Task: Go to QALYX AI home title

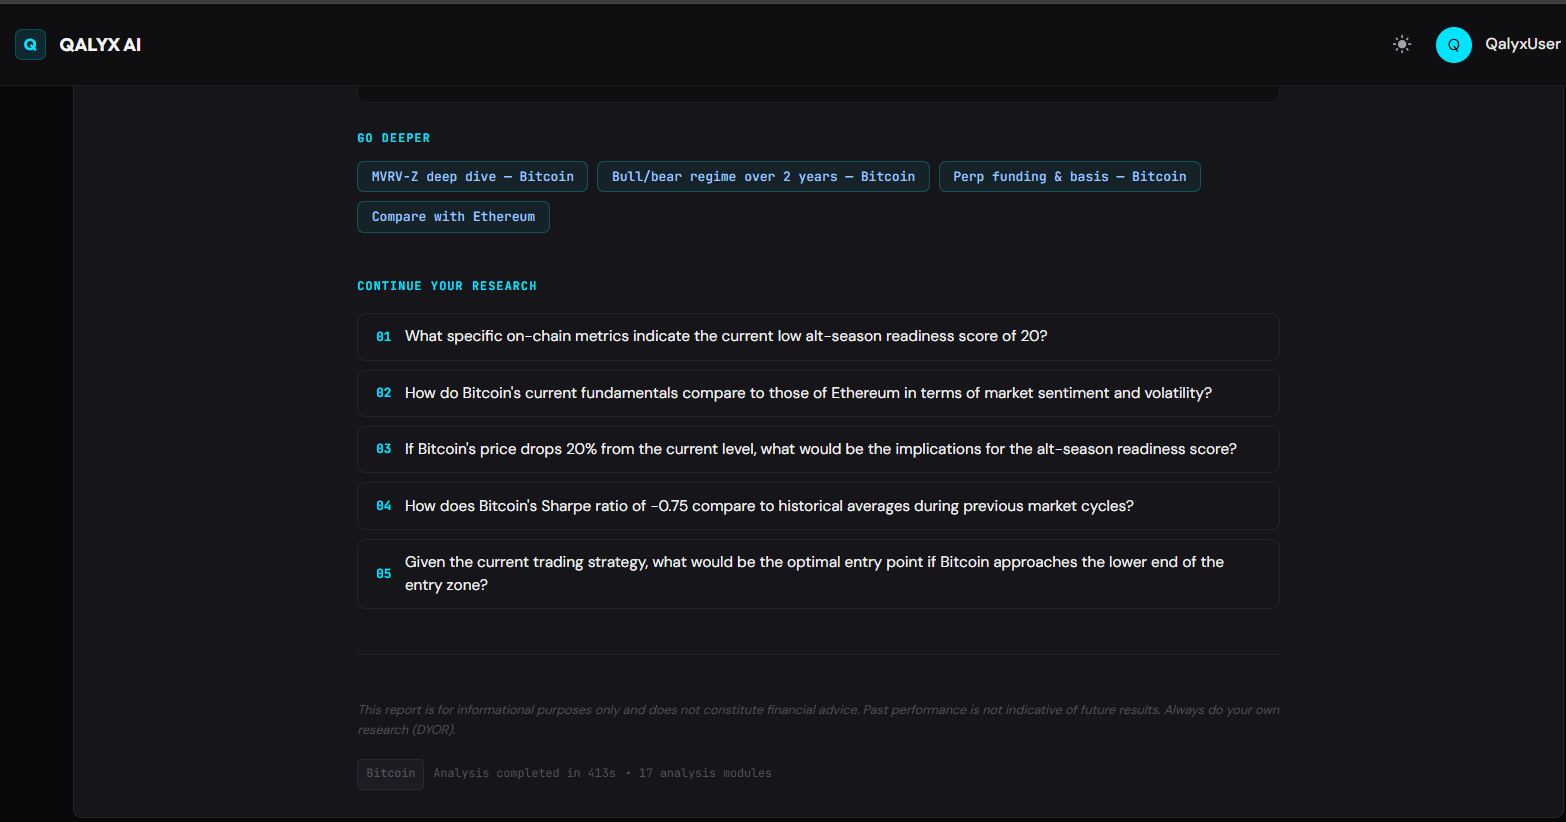Action: pos(100,45)
